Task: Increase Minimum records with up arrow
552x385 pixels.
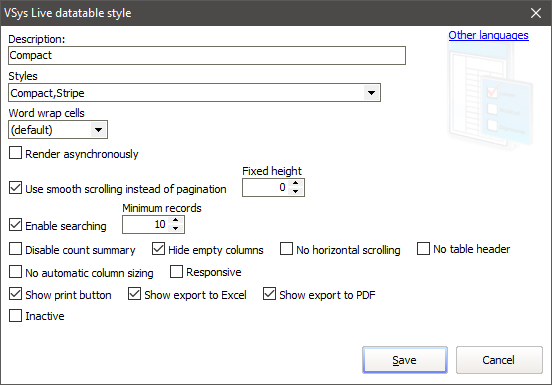Action: point(175,220)
